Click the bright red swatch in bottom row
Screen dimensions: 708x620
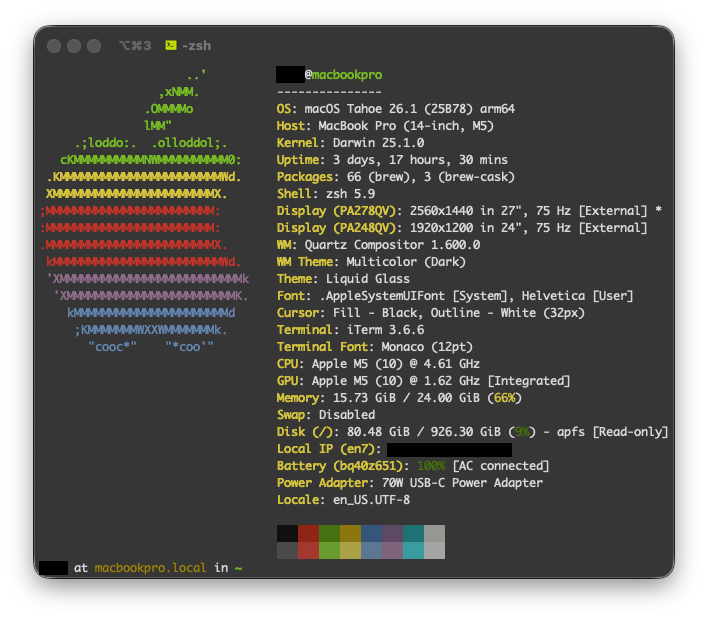[x=308, y=550]
